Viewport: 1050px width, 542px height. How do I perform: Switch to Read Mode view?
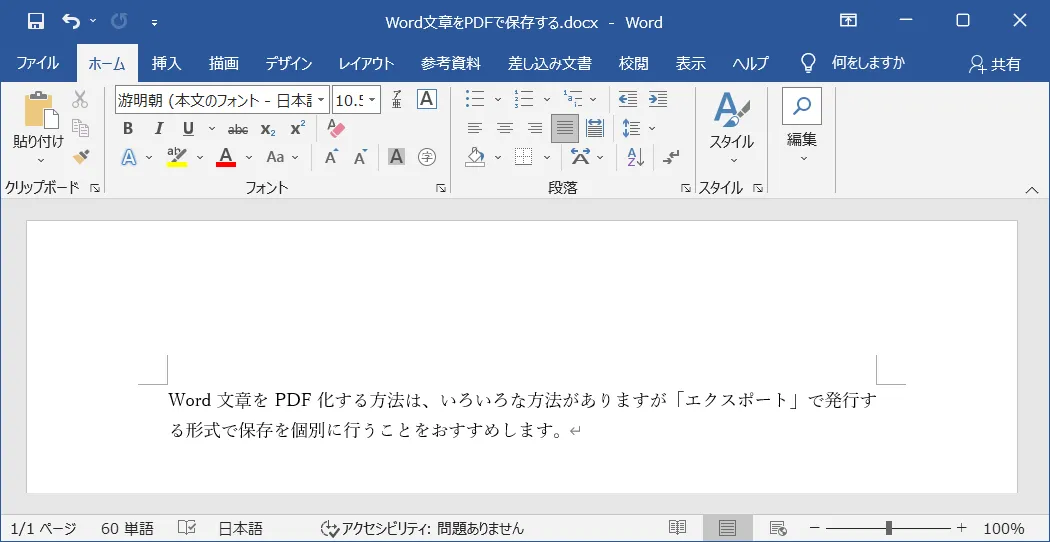click(x=678, y=528)
